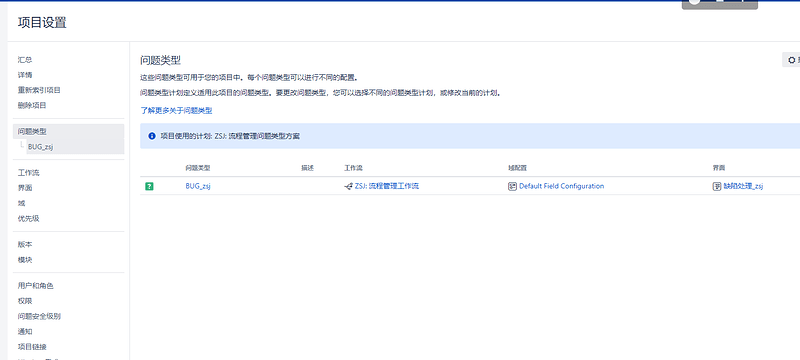Open 详情 in the settings sidebar
Image resolution: width=800 pixels, height=360 pixels.
point(25,75)
